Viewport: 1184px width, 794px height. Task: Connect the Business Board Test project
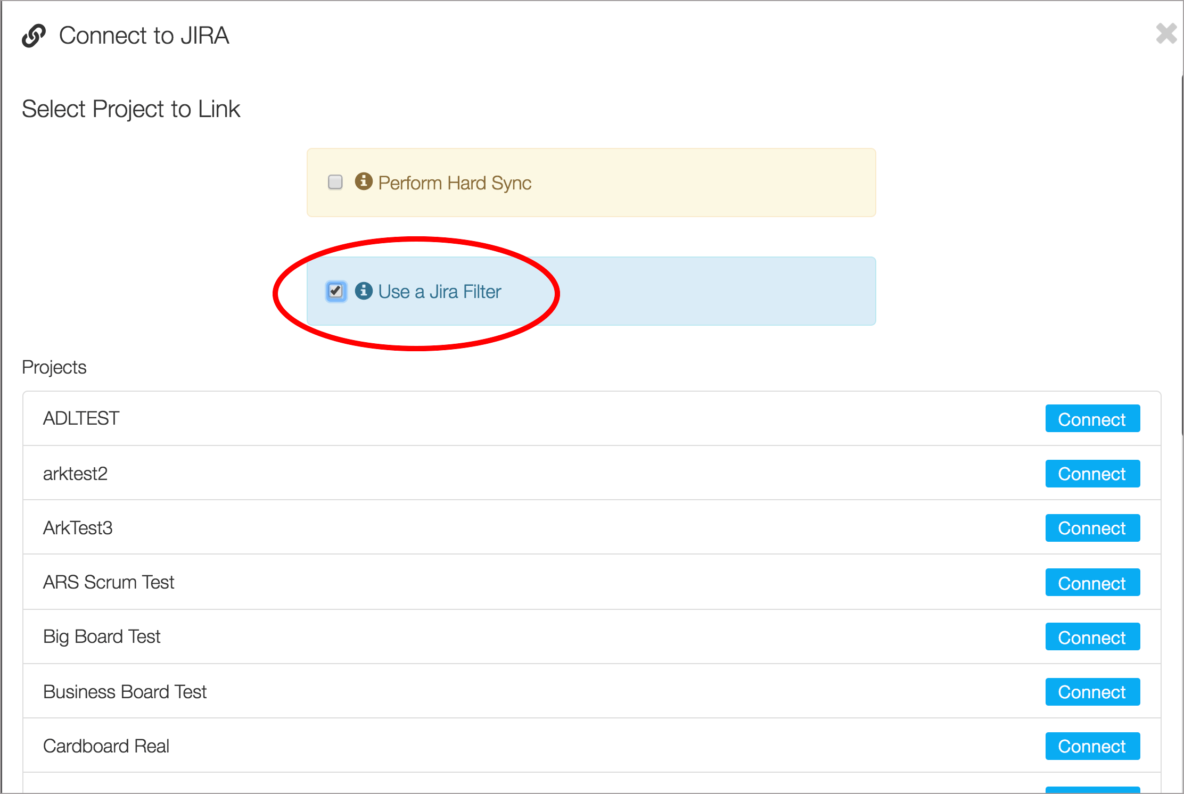click(1092, 691)
